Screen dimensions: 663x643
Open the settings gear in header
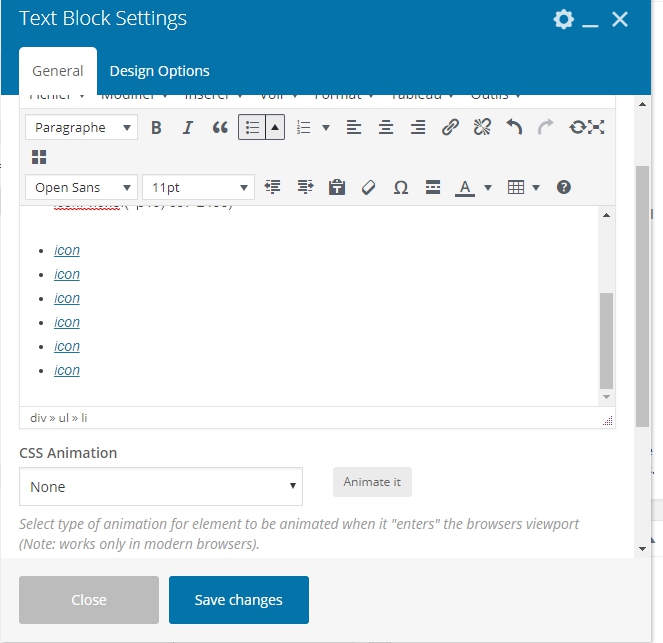click(x=563, y=19)
